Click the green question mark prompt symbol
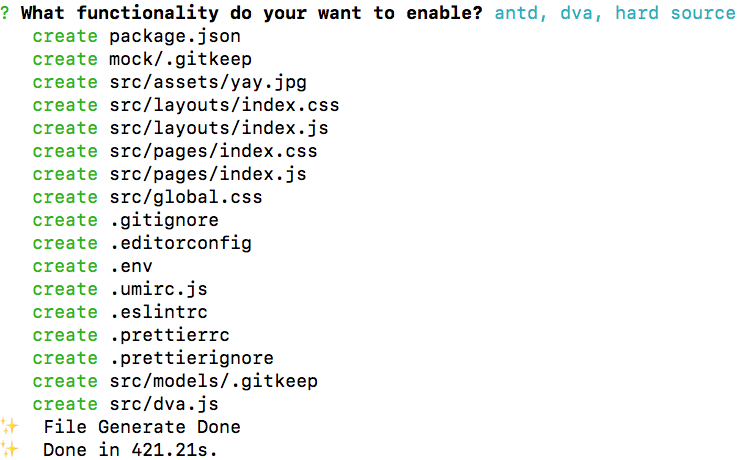The height and width of the screenshot is (460, 747). point(5,13)
